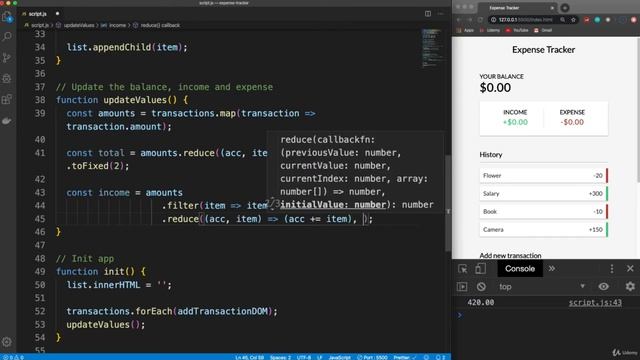Viewport: 640px width, 360px height.
Task: Show the console sidebar
Action: coord(462,287)
